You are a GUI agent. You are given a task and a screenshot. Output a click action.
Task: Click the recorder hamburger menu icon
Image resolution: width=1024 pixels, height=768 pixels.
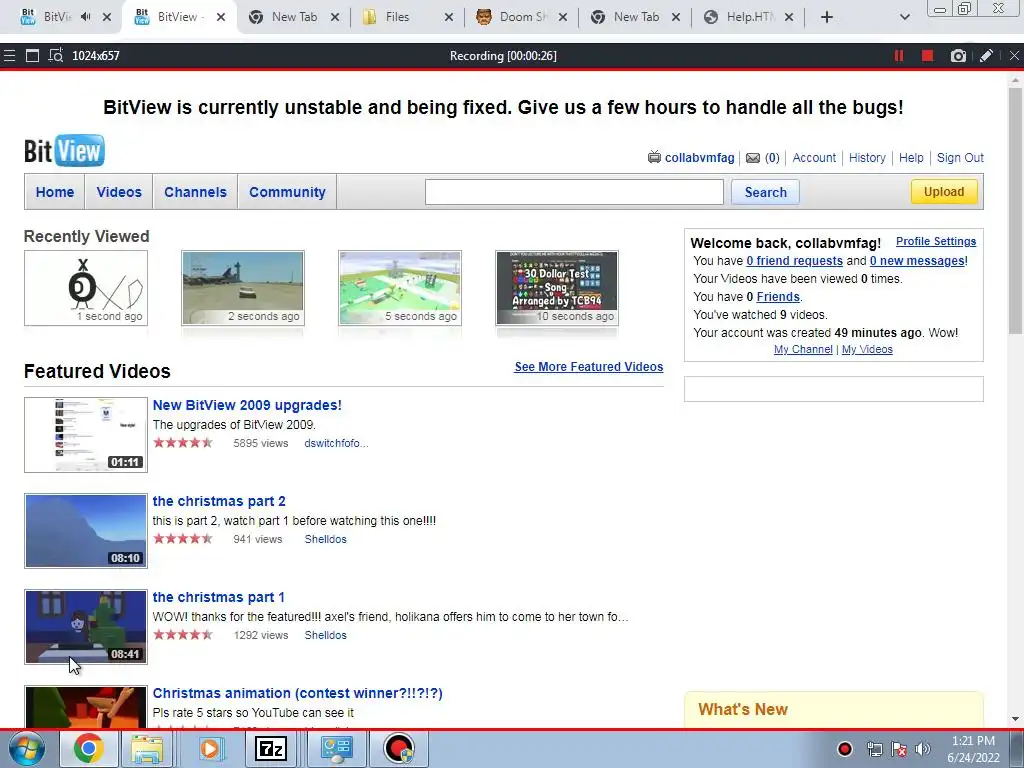(9, 56)
